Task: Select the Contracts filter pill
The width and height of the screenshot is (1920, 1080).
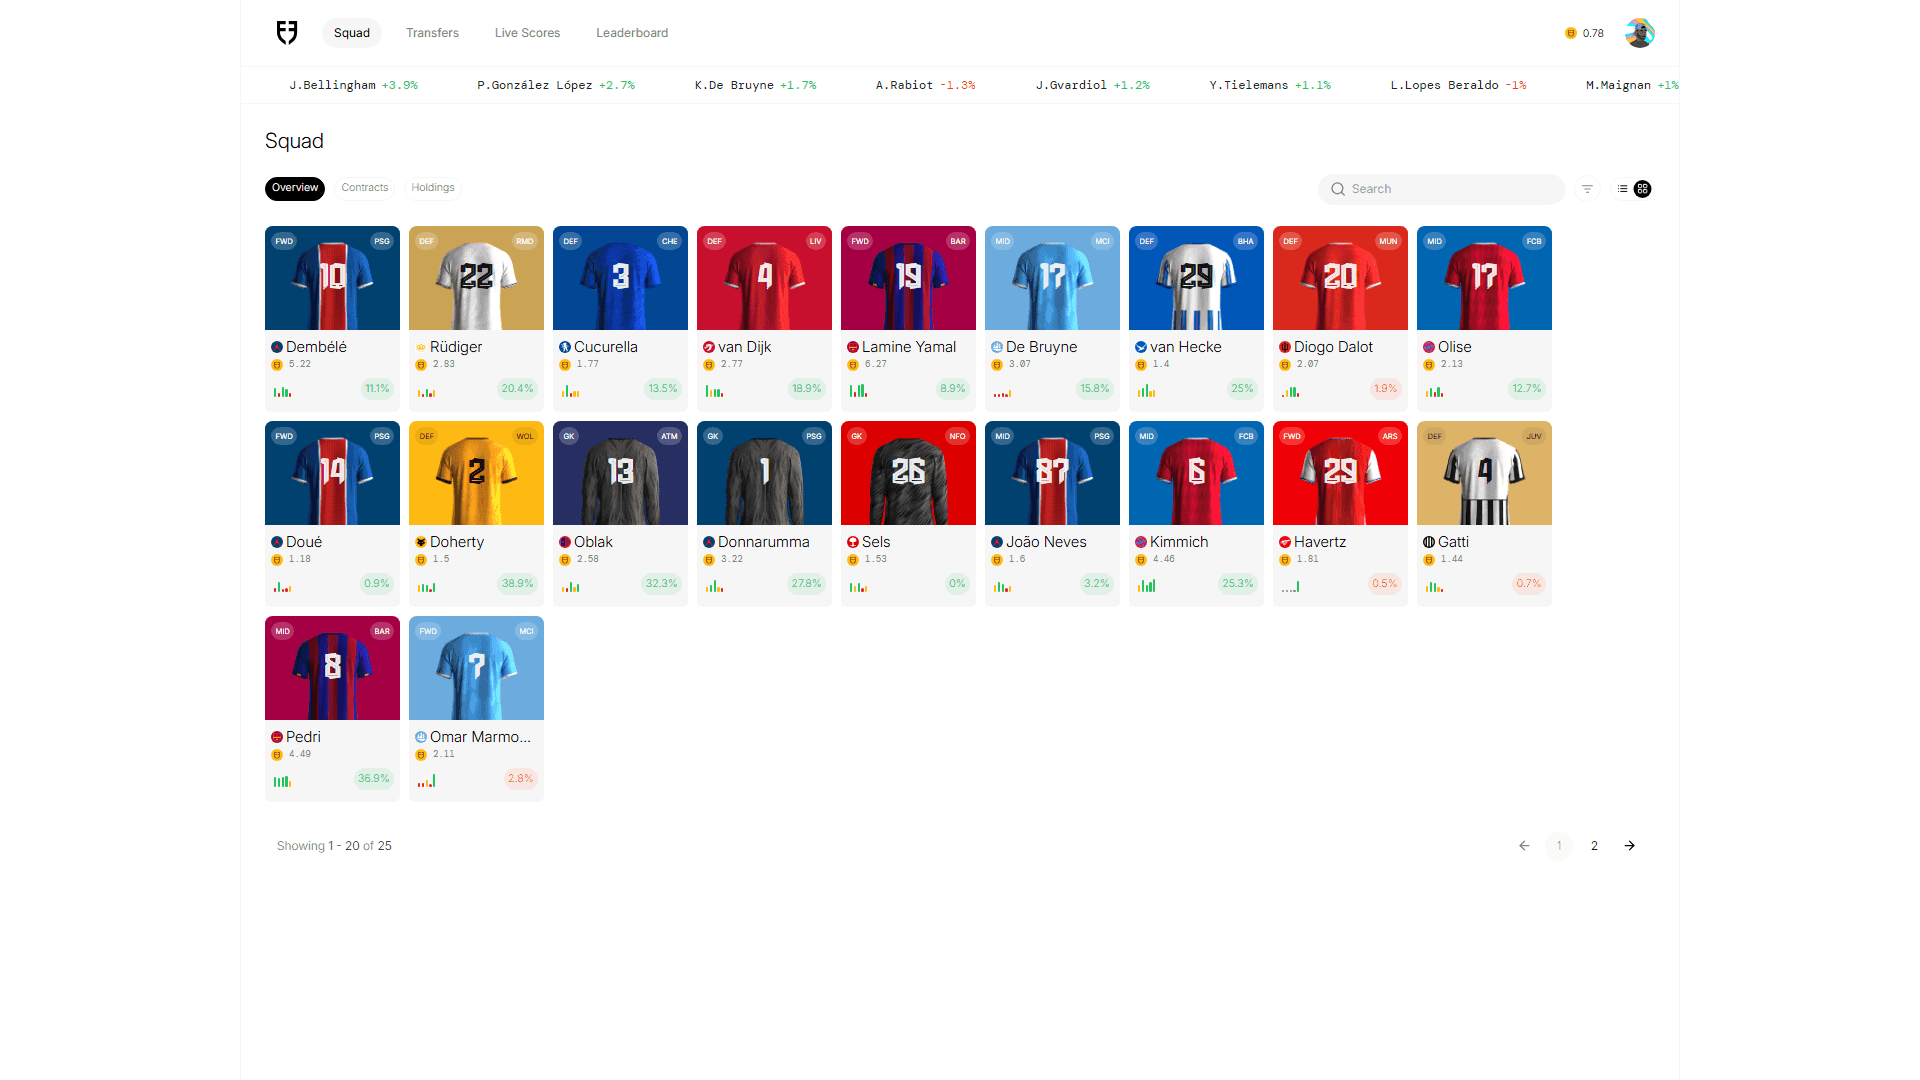Action: click(x=364, y=188)
